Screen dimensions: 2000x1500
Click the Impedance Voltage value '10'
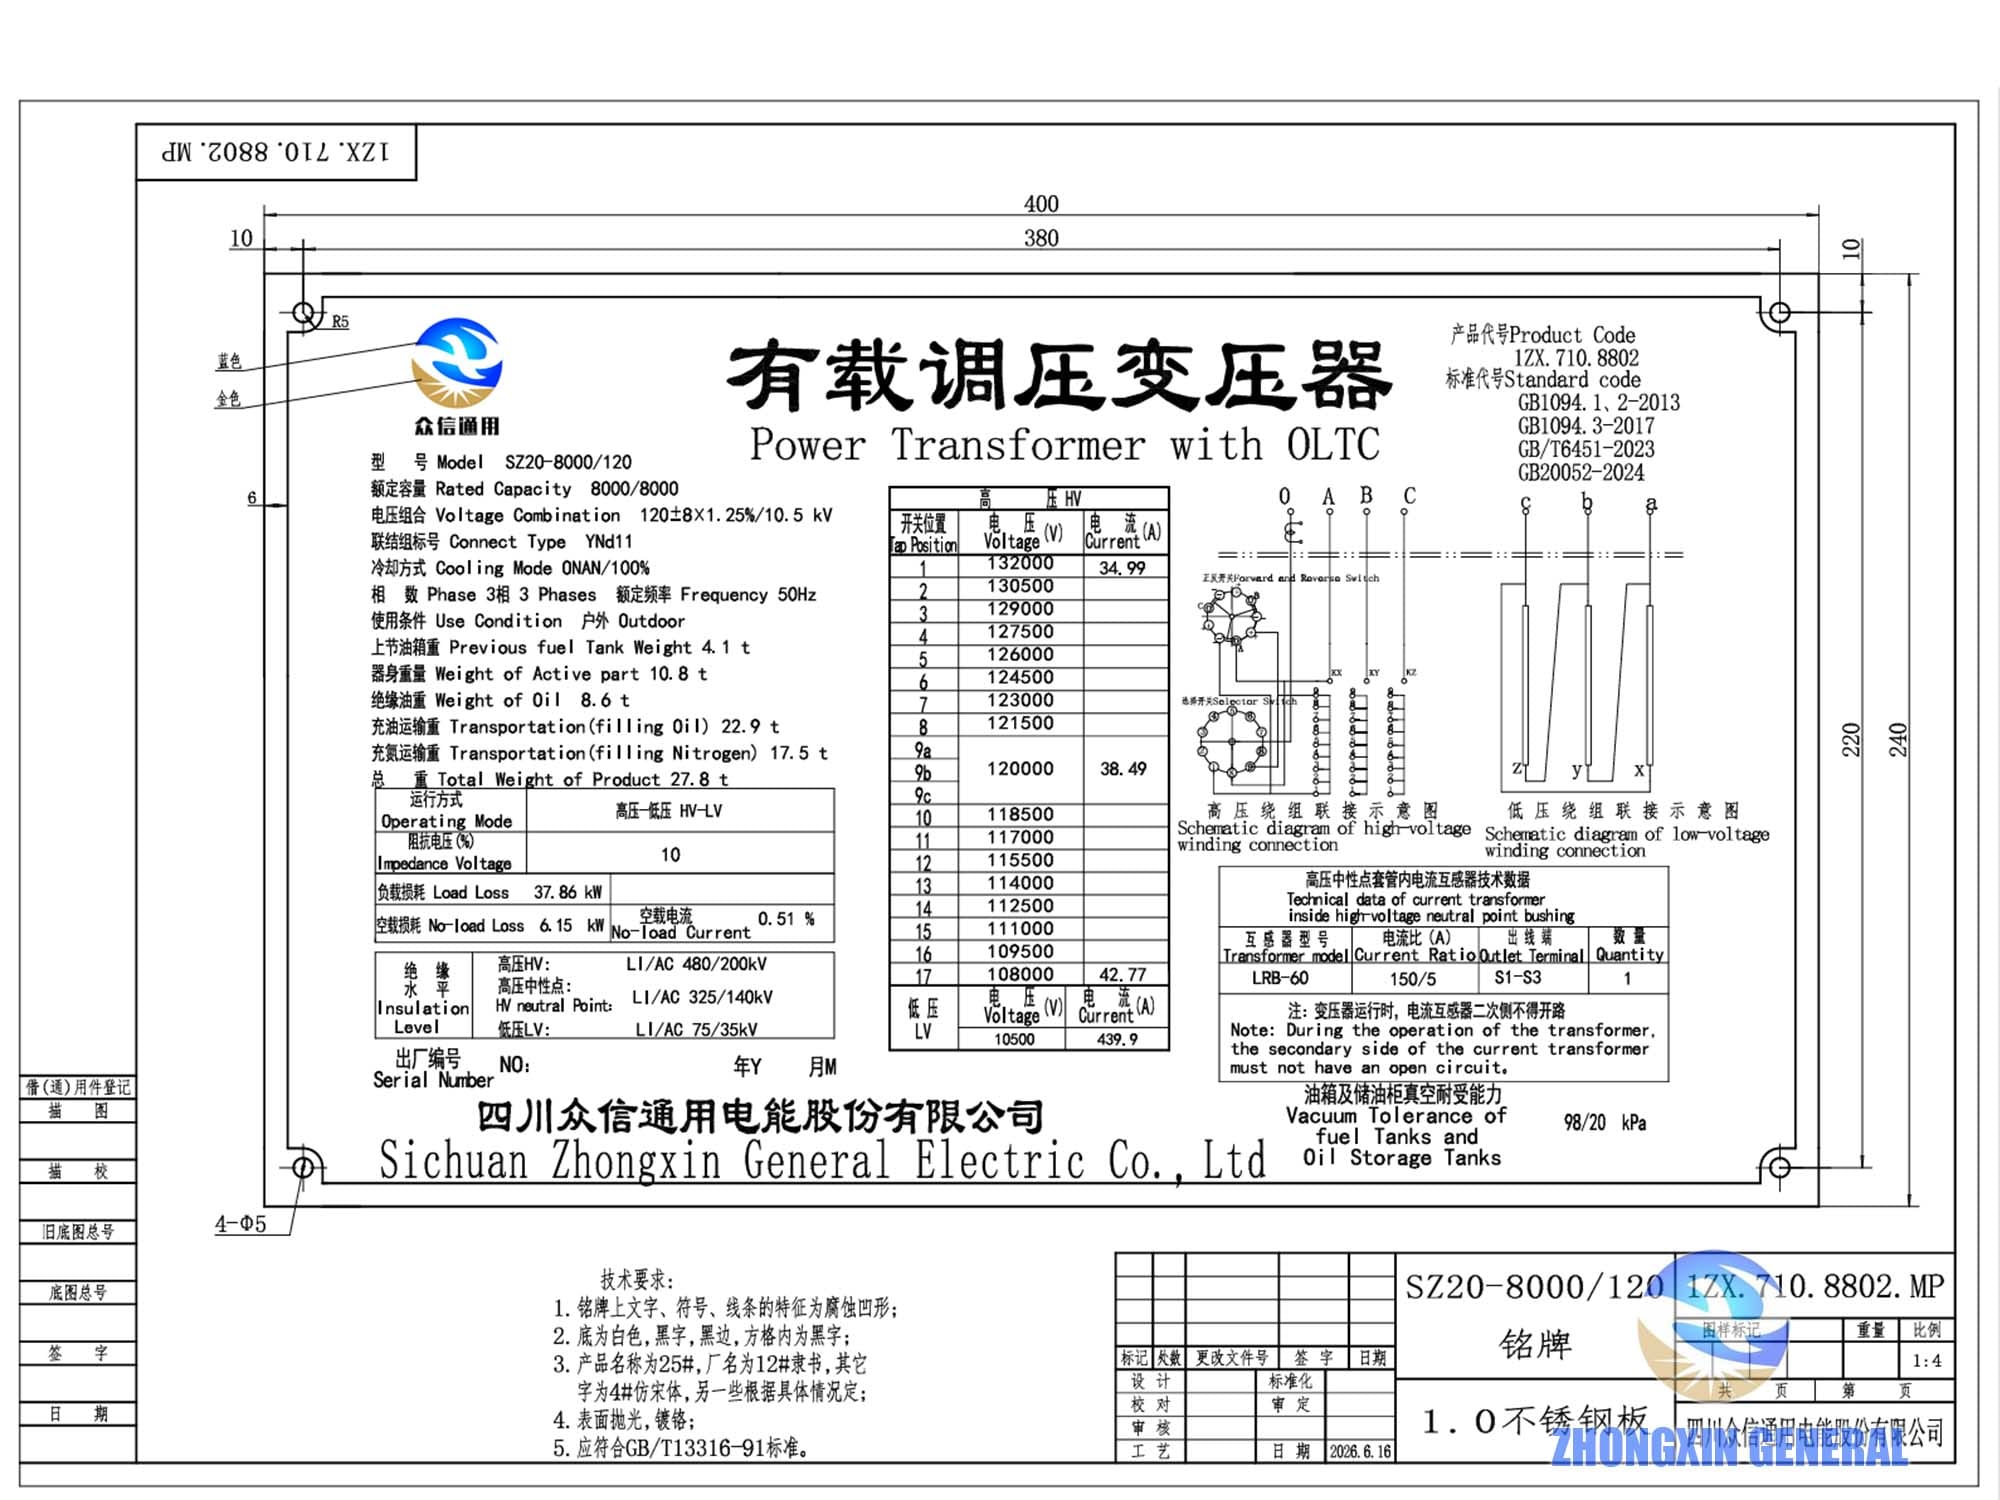coord(670,855)
